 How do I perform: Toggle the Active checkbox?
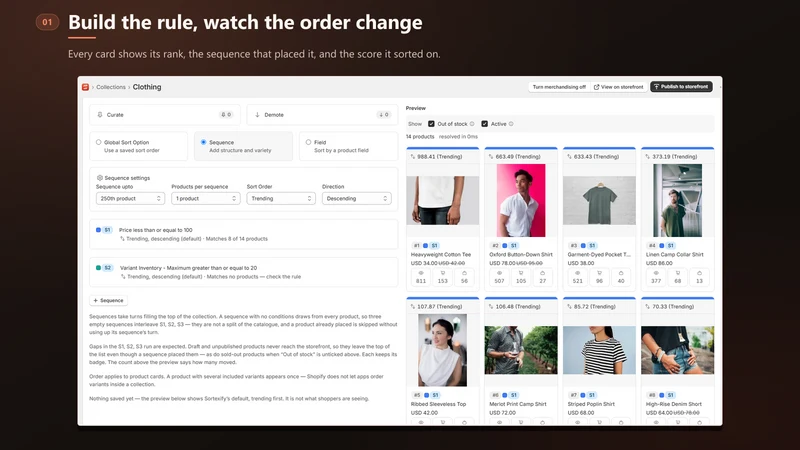tap(485, 124)
